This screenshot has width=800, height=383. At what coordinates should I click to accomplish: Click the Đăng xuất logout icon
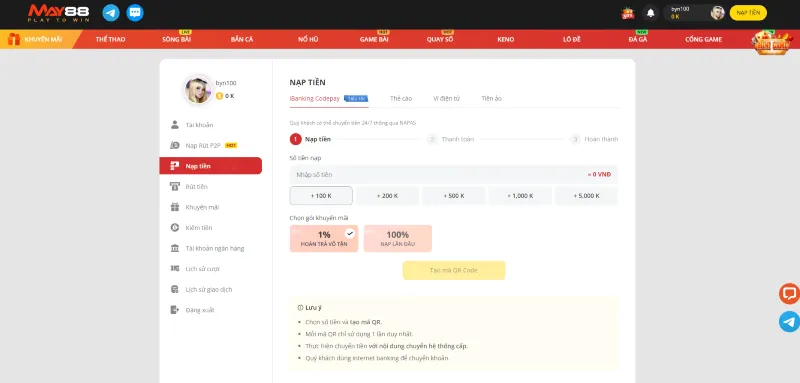click(175, 310)
